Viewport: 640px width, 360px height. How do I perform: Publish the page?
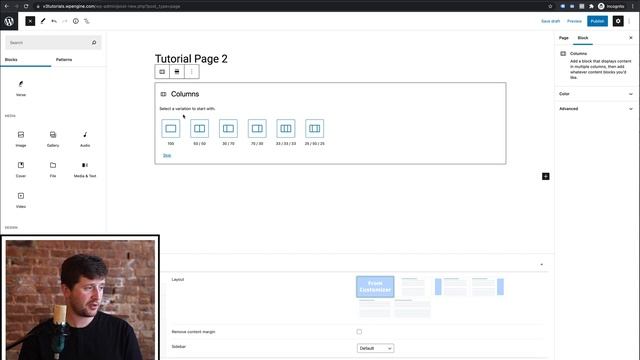(597, 21)
